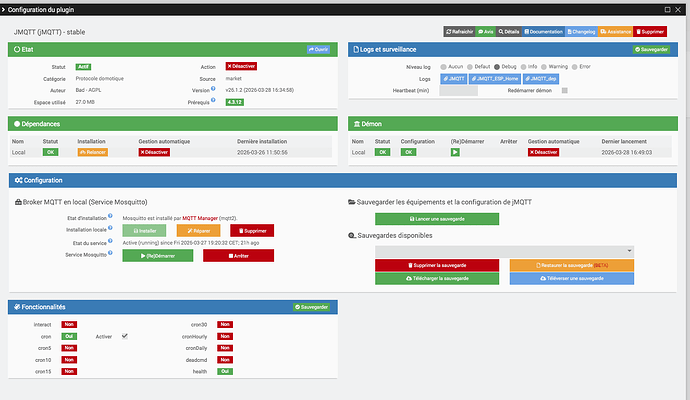Open the Documentation button

tap(543, 32)
